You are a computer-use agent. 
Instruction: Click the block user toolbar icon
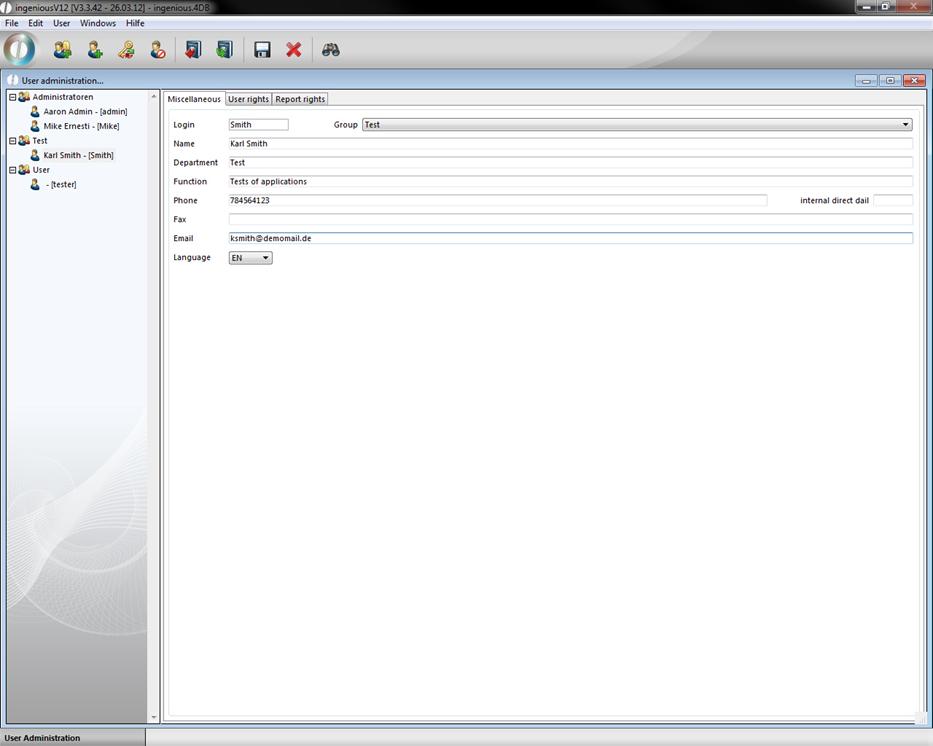158,49
